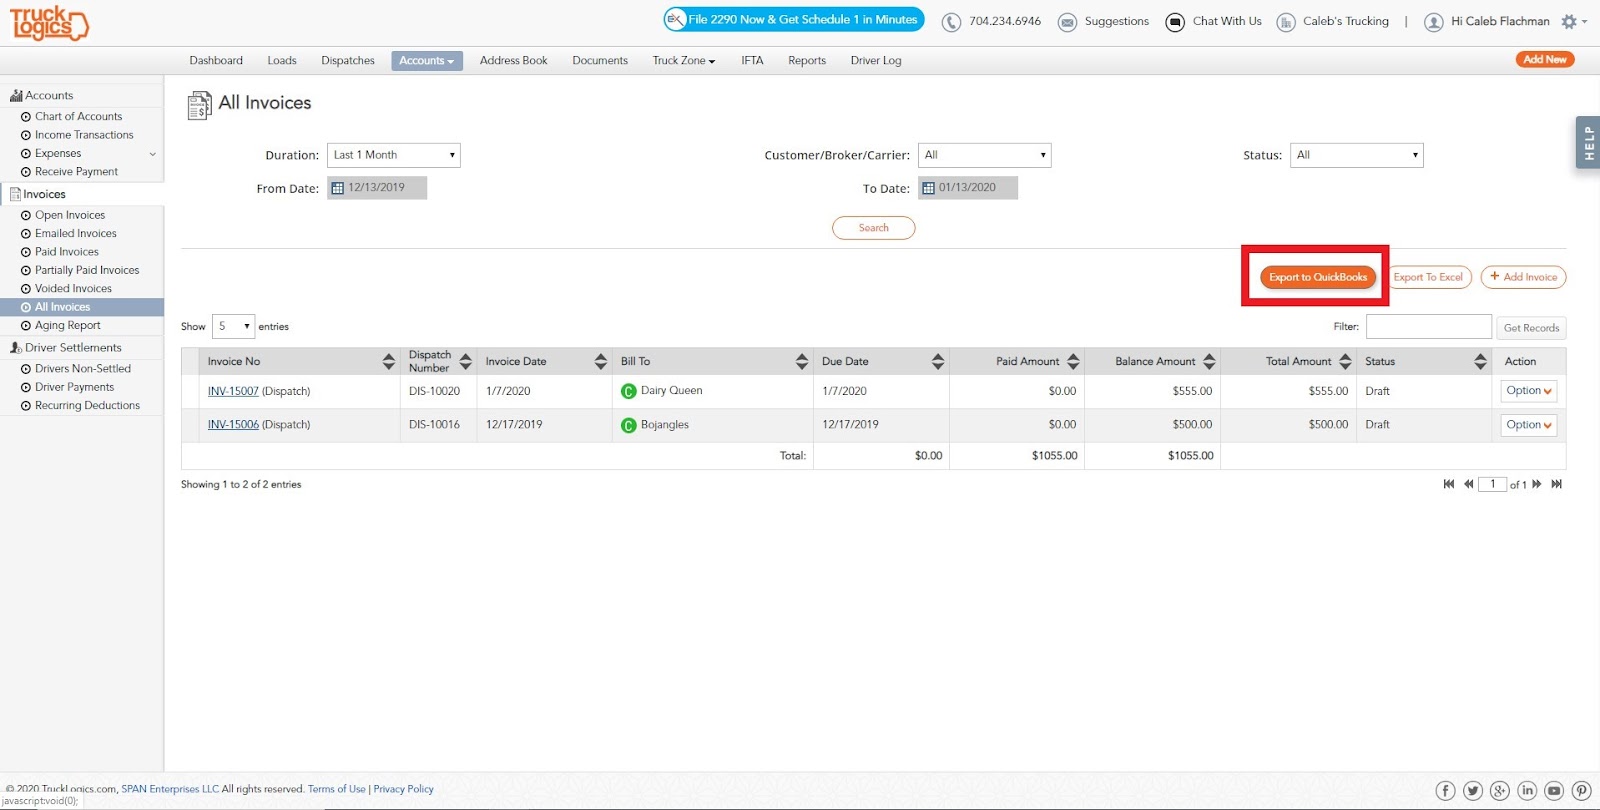This screenshot has width=1600, height=810.
Task: Go to previous page of results
Action: coord(1469,484)
